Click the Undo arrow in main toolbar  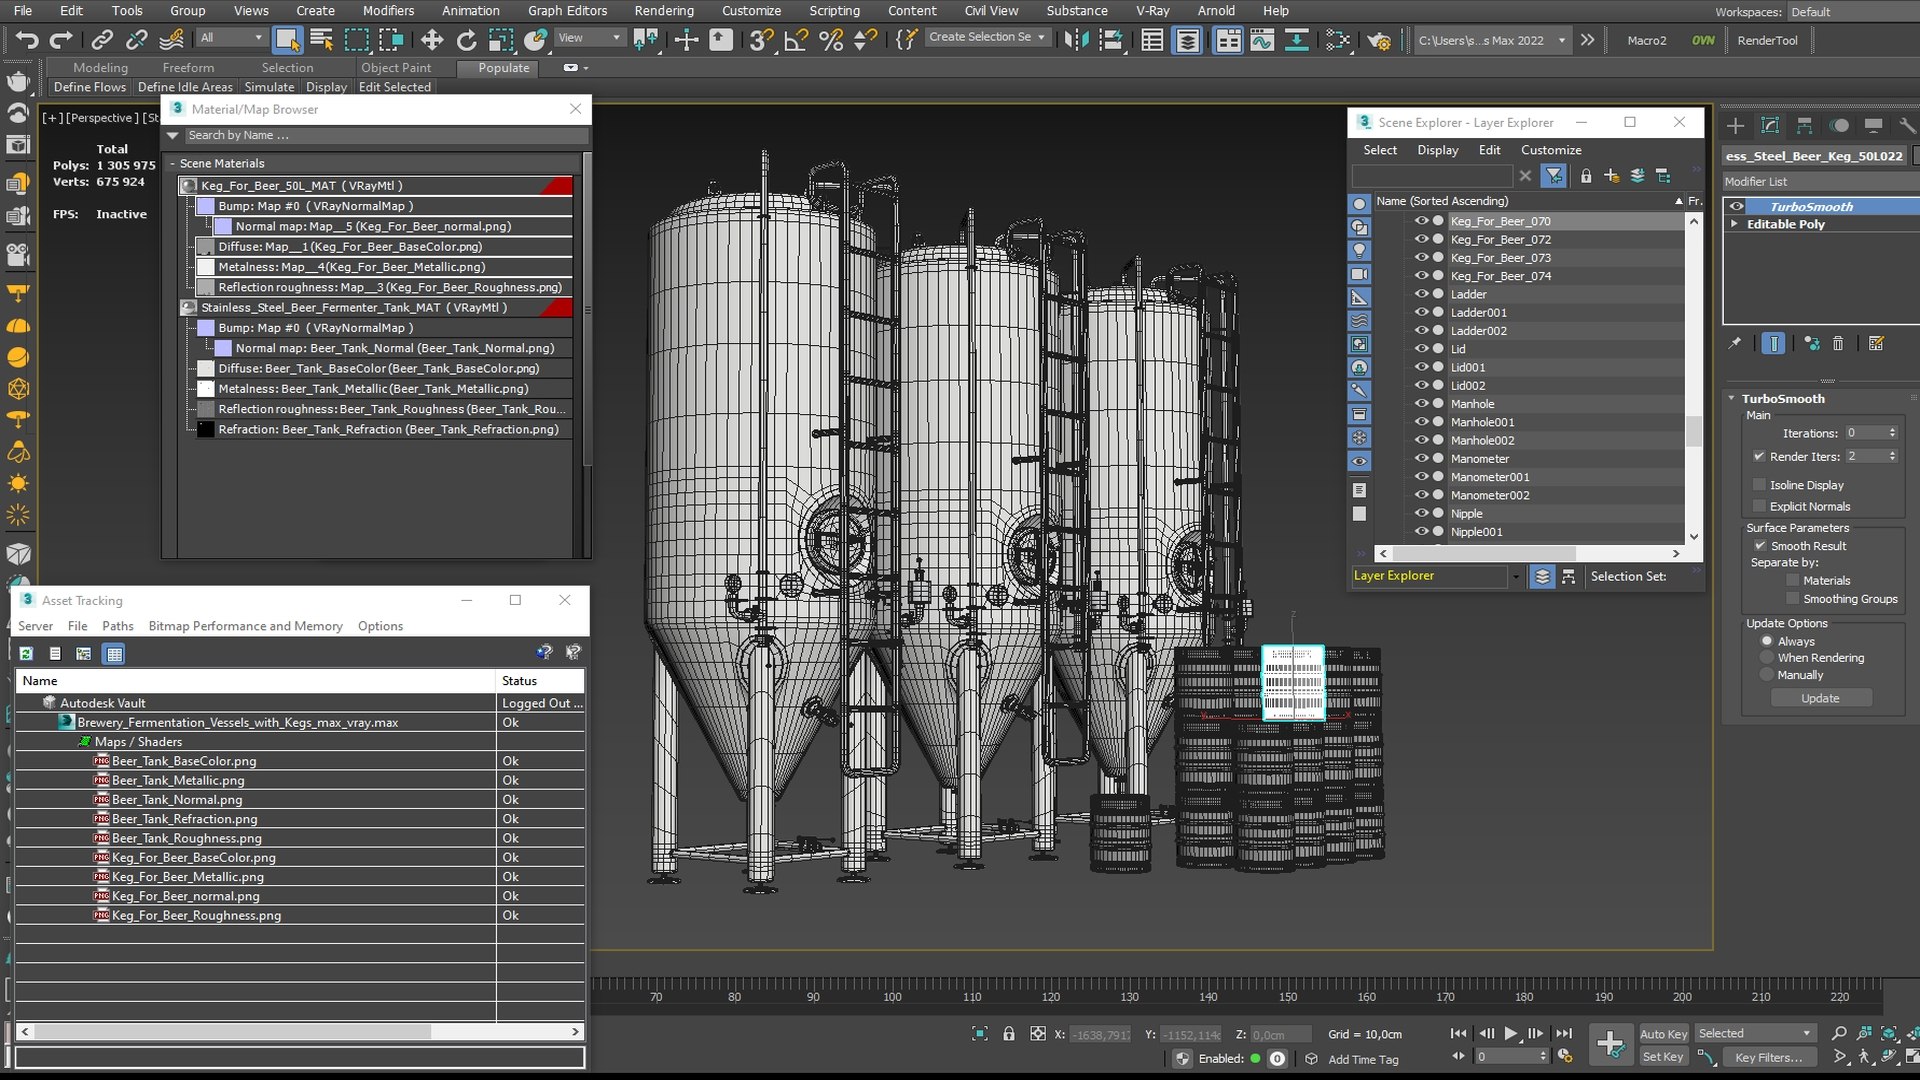27,40
